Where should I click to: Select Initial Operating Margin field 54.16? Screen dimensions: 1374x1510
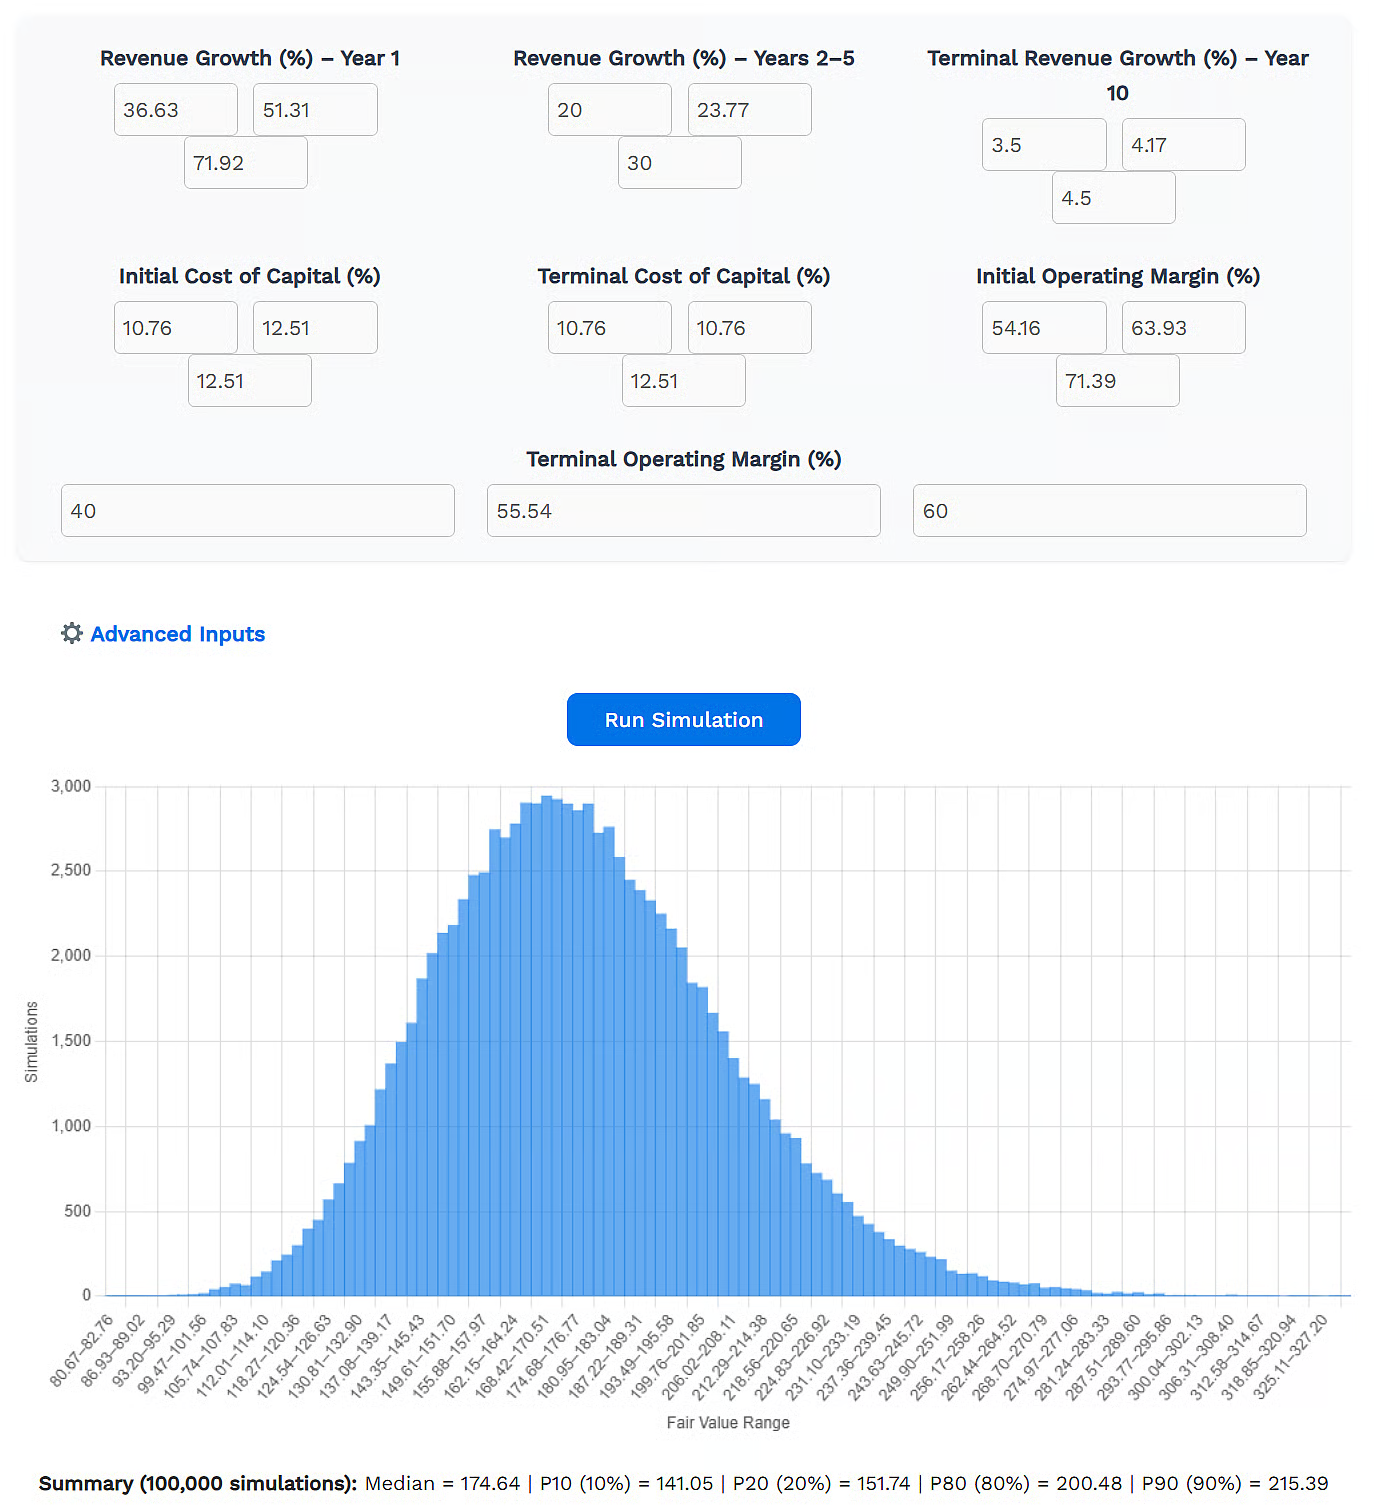click(1044, 328)
